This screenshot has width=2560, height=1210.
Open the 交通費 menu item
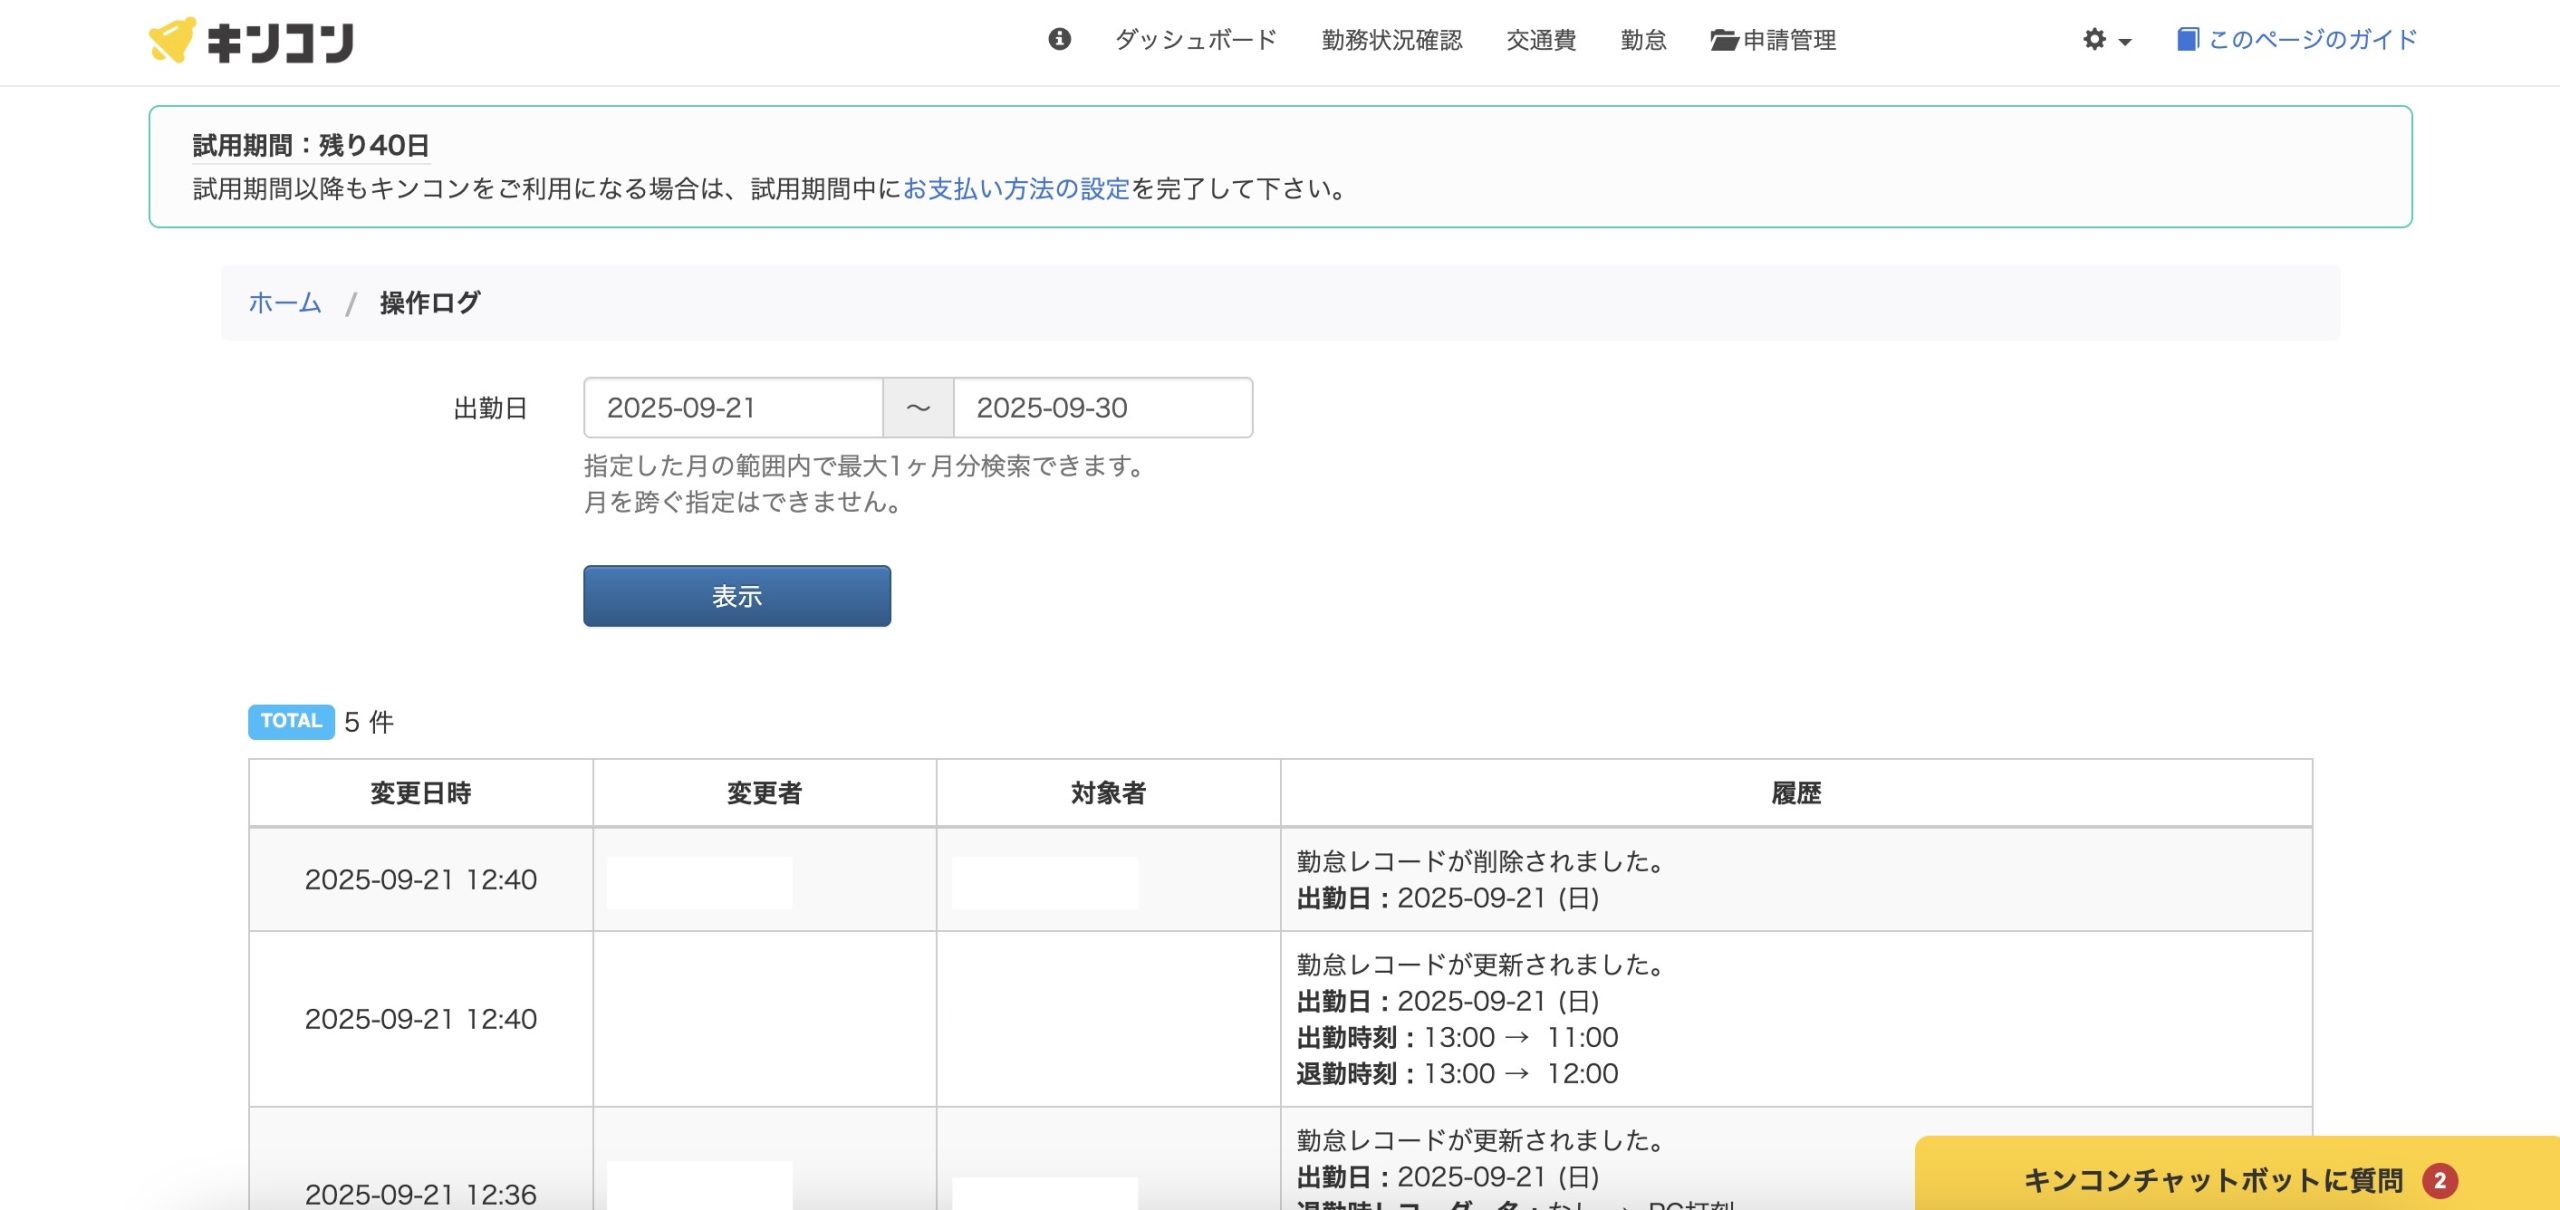coord(1541,40)
